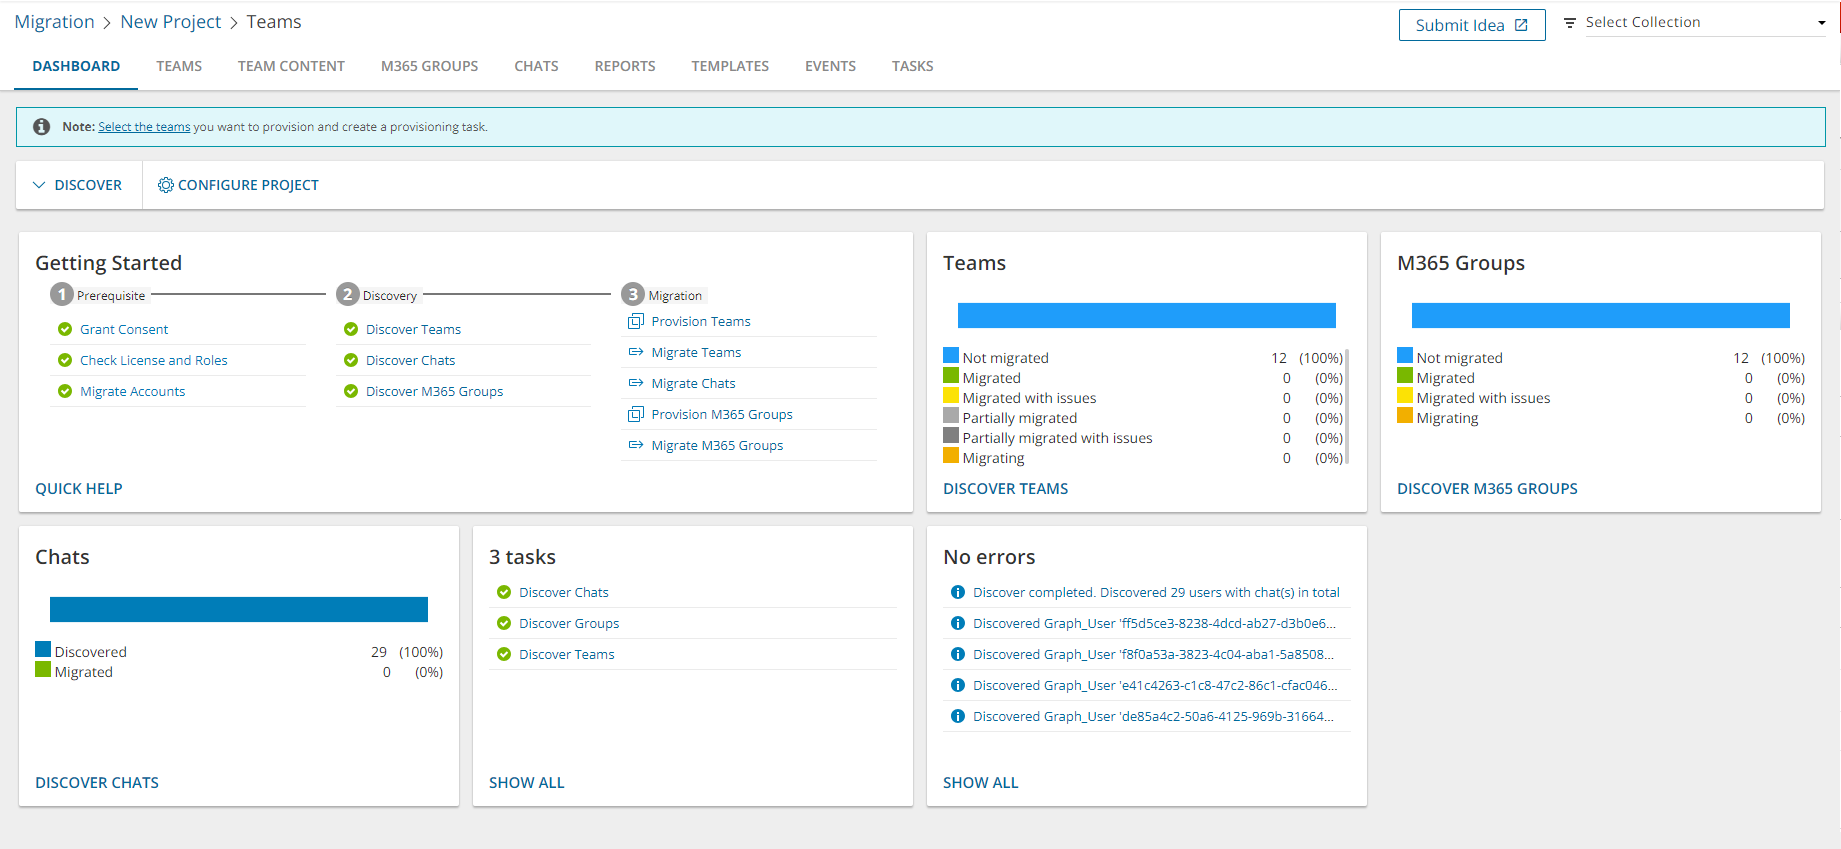
Task: Click the blue Teams migration progress bar
Action: click(1146, 315)
